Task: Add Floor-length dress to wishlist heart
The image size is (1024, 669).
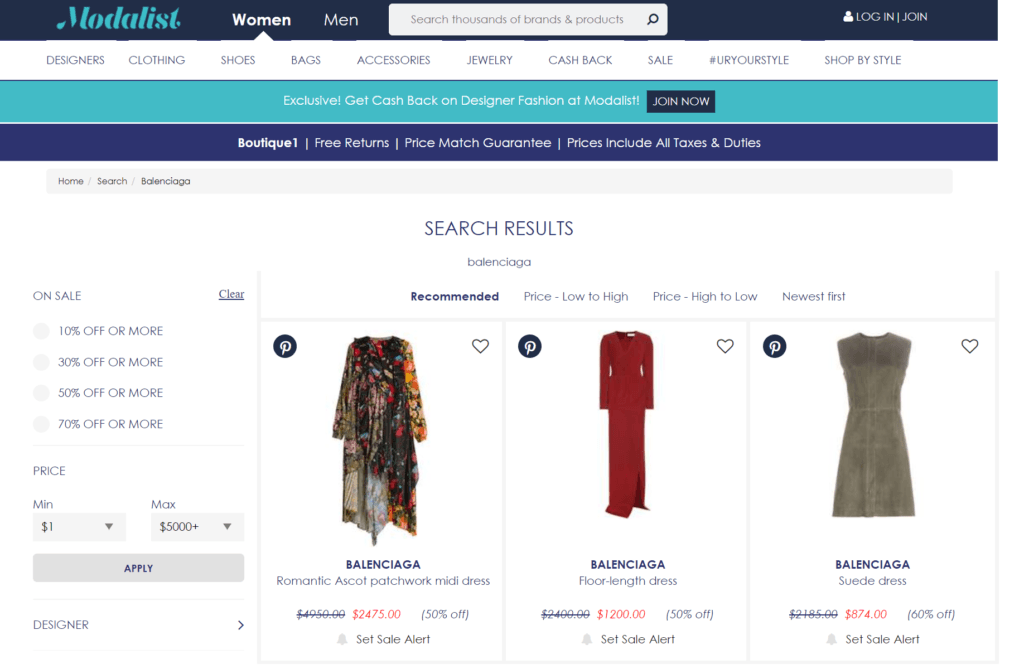Action: (725, 346)
